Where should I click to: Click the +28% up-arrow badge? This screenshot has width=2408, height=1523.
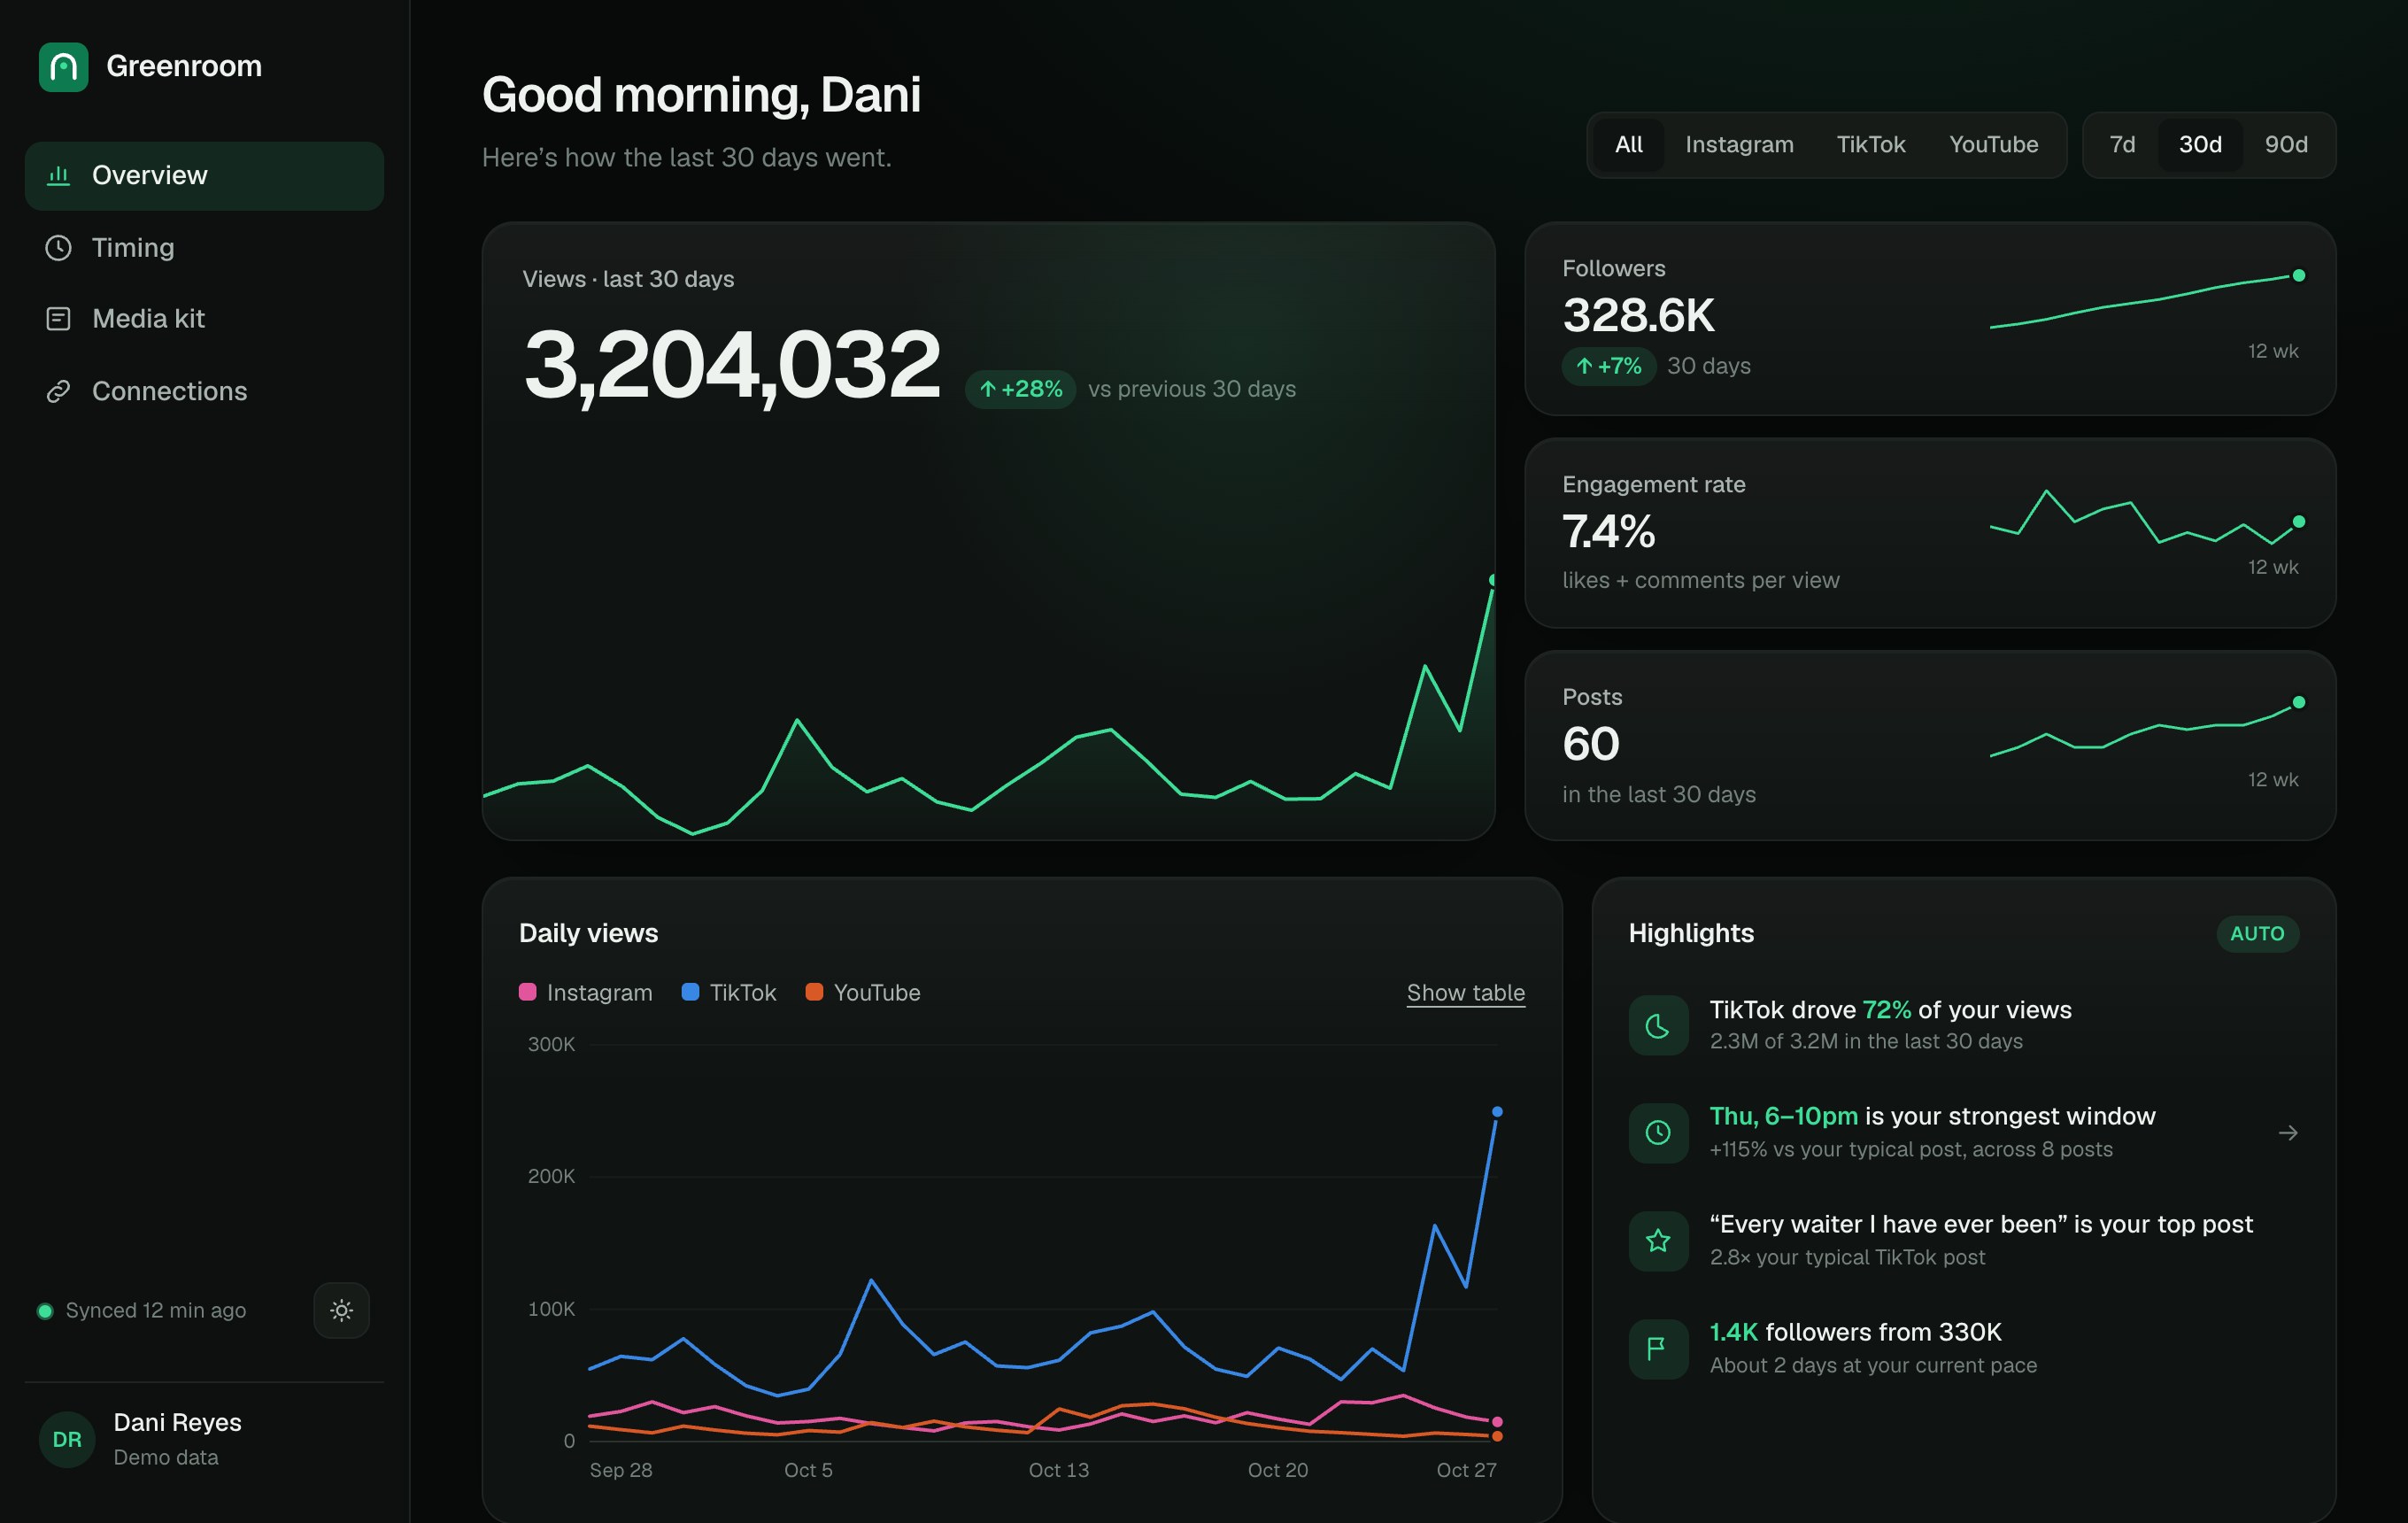[x=1020, y=389]
